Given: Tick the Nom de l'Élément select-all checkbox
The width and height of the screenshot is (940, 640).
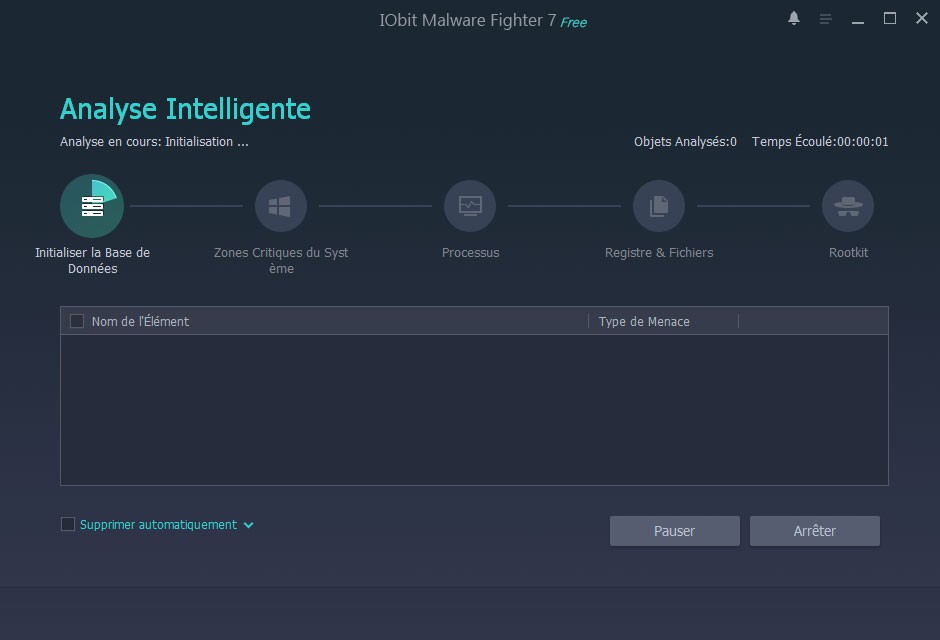Looking at the screenshot, I should (77, 321).
